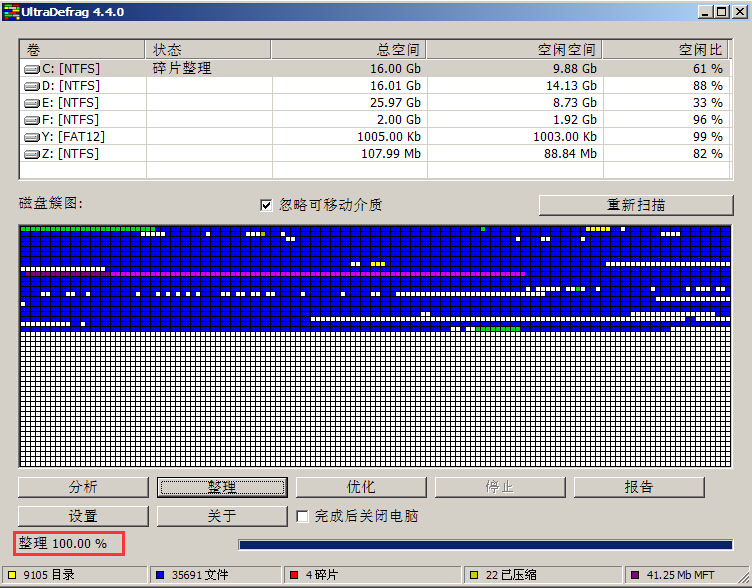Viewport: 752px width, 588px height.
Task: Click the compressed files legend square
Action: click(474, 575)
